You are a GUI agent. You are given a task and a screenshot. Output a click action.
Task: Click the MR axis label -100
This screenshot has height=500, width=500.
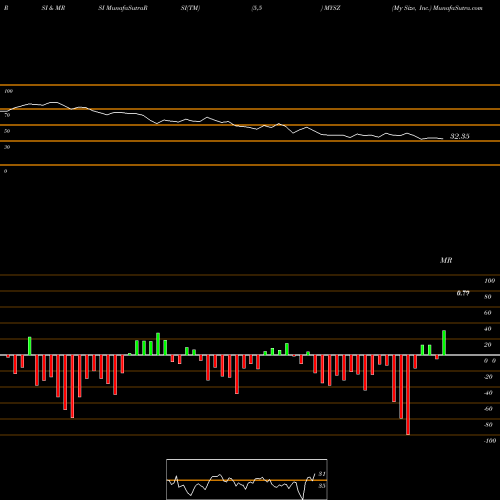click(490, 441)
